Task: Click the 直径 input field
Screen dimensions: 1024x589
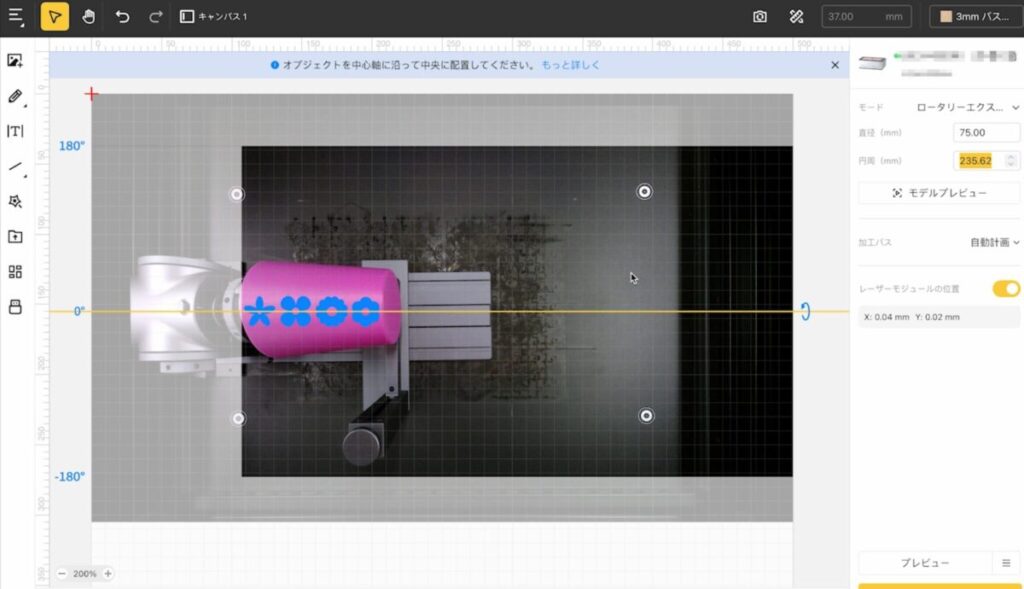Action: click(x=985, y=133)
